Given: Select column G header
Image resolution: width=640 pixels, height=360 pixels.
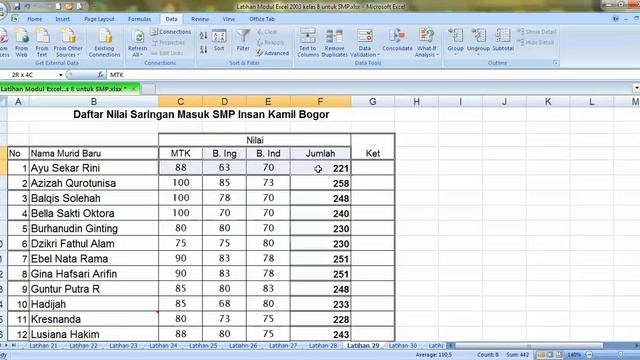Looking at the screenshot, I should pos(373,102).
